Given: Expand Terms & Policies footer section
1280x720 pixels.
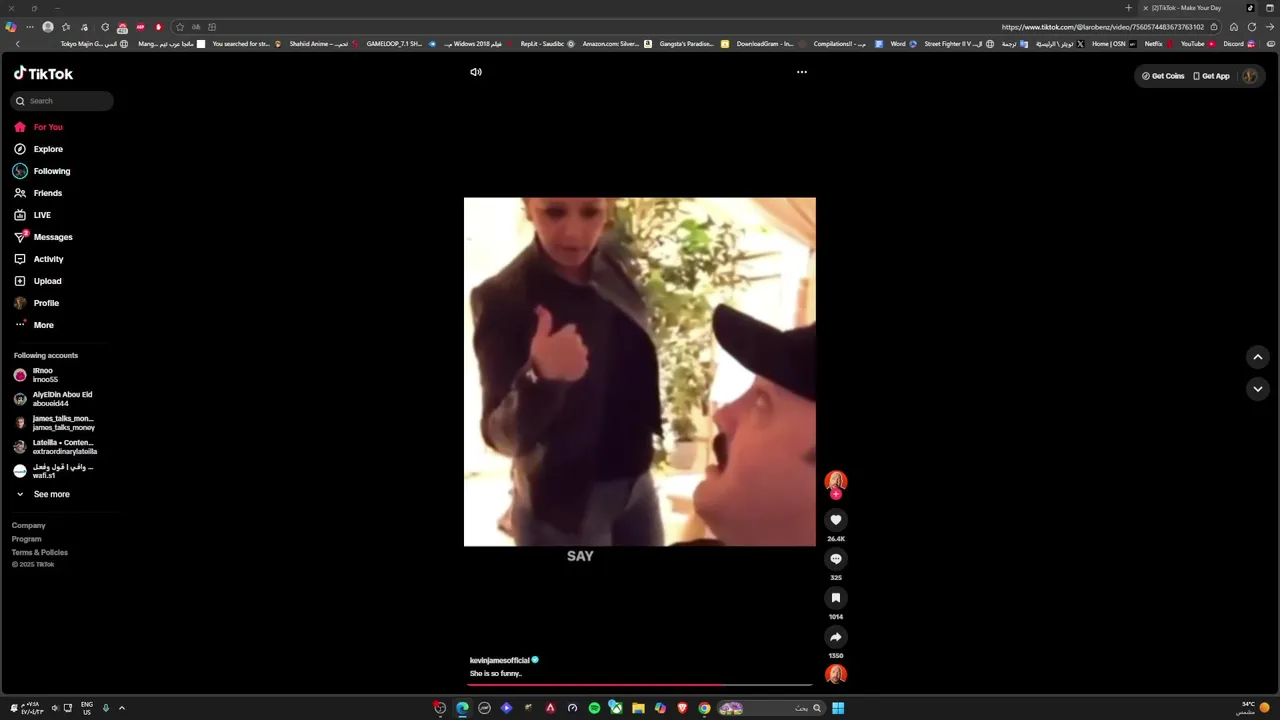Looking at the screenshot, I should point(40,552).
